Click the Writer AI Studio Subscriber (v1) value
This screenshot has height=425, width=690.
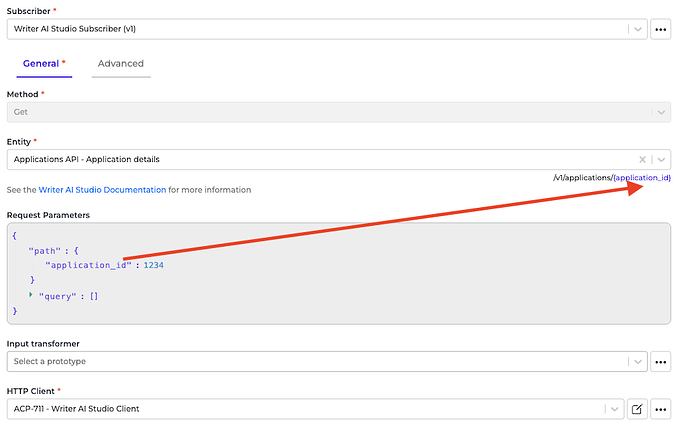(x=75, y=29)
